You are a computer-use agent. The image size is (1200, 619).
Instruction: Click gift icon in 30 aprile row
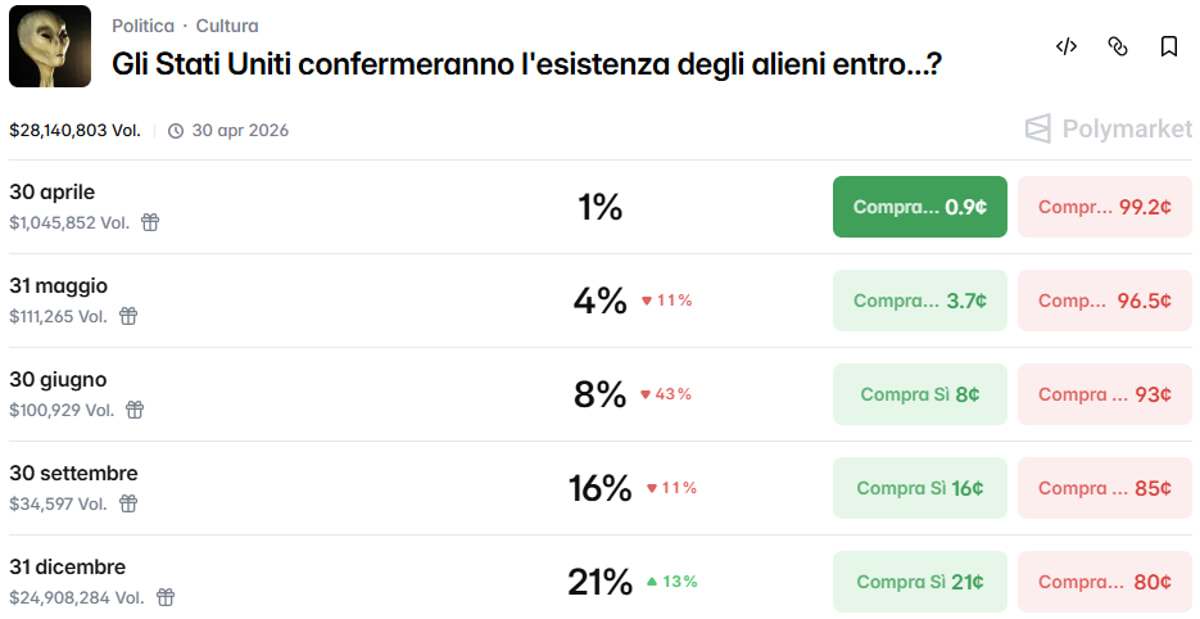150,223
